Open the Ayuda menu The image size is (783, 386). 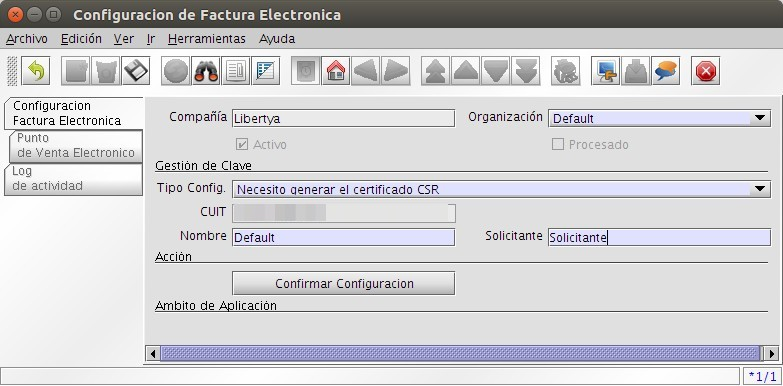point(277,38)
